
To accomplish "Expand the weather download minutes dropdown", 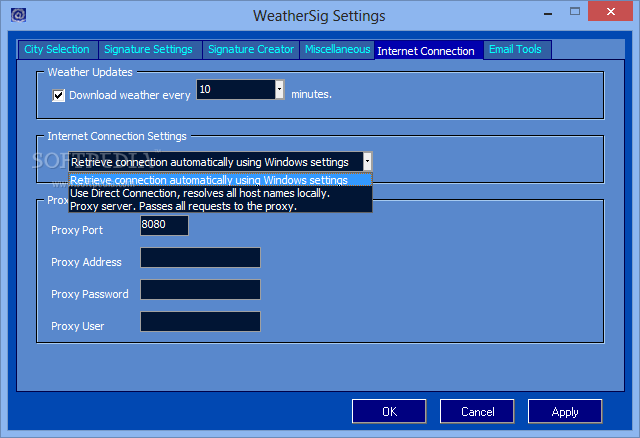I will (280, 90).
